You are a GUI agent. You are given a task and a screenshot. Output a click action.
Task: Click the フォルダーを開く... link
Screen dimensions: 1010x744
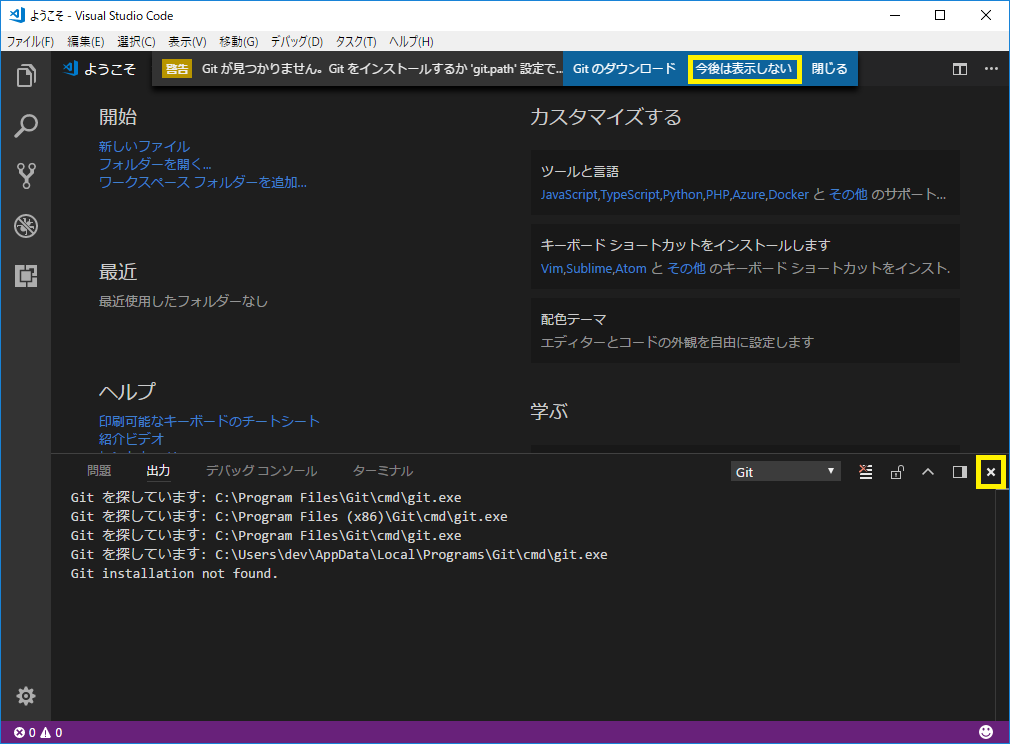[x=155, y=165]
